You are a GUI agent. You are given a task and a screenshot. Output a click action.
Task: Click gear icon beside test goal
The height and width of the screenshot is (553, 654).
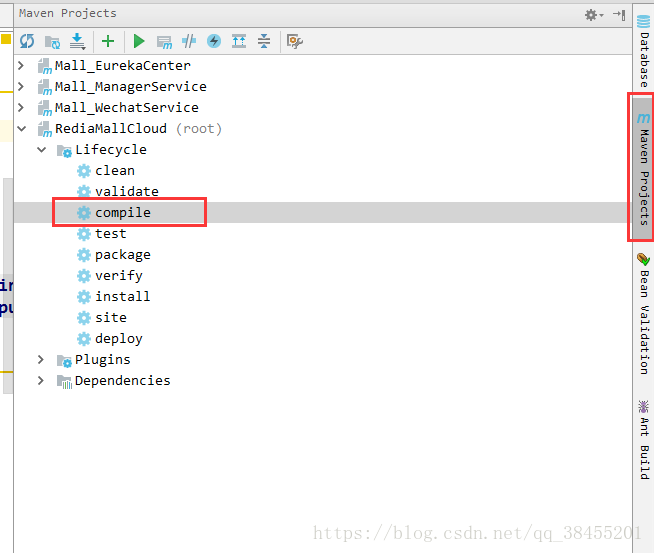click(x=84, y=234)
